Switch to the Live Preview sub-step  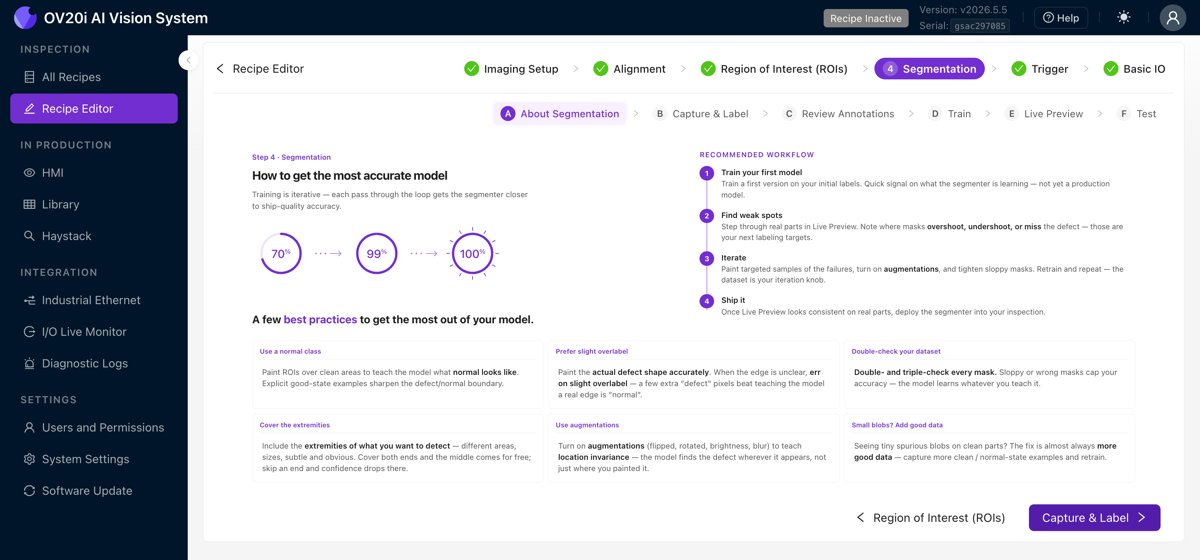coord(1044,114)
